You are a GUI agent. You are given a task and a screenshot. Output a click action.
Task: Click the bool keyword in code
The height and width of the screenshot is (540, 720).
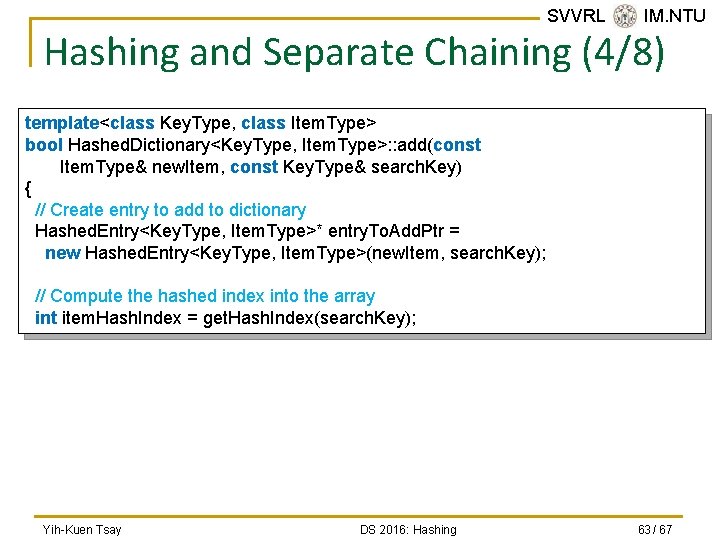pos(44,145)
